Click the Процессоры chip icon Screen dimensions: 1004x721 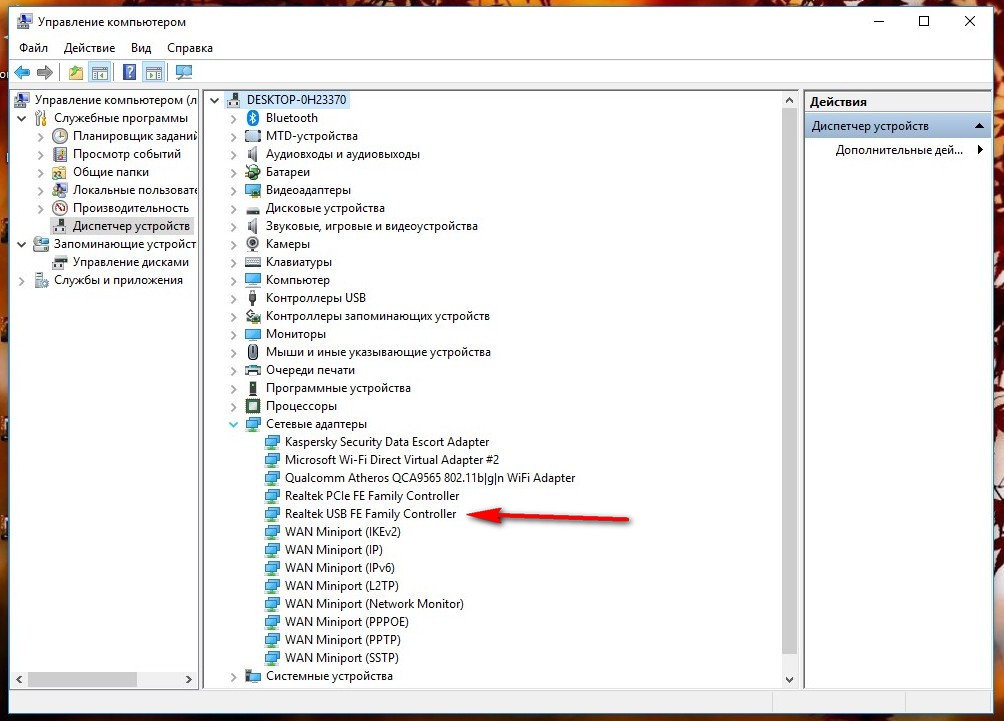click(253, 405)
